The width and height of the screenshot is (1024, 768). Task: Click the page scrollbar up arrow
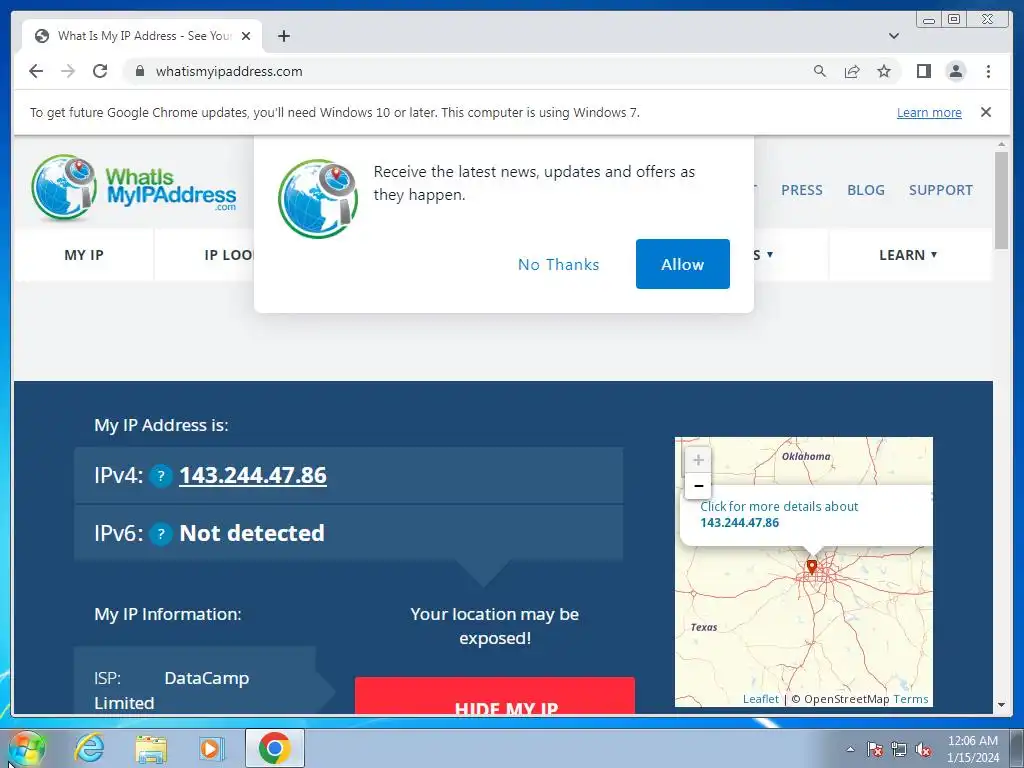pyautogui.click(x=1001, y=144)
